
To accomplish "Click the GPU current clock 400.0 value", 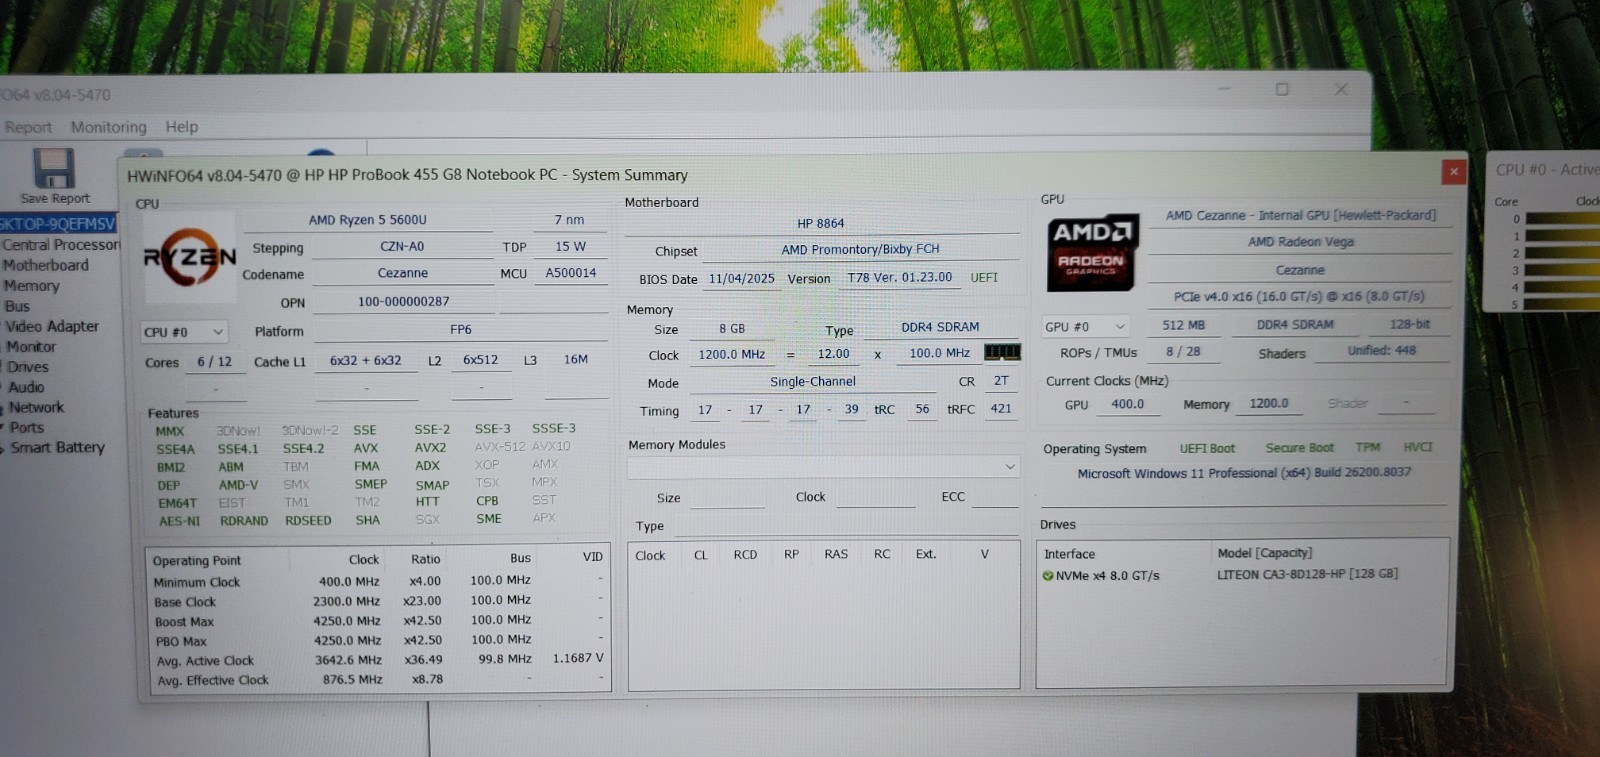I will (x=1128, y=405).
